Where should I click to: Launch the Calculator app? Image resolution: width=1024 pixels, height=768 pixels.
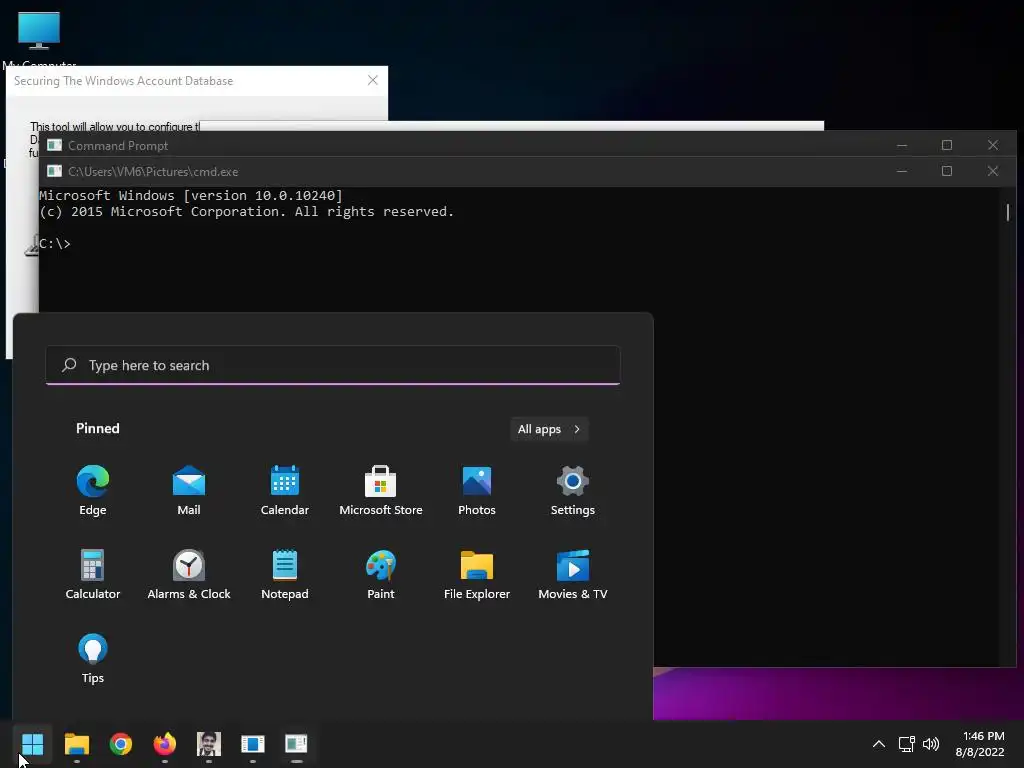[x=93, y=575]
